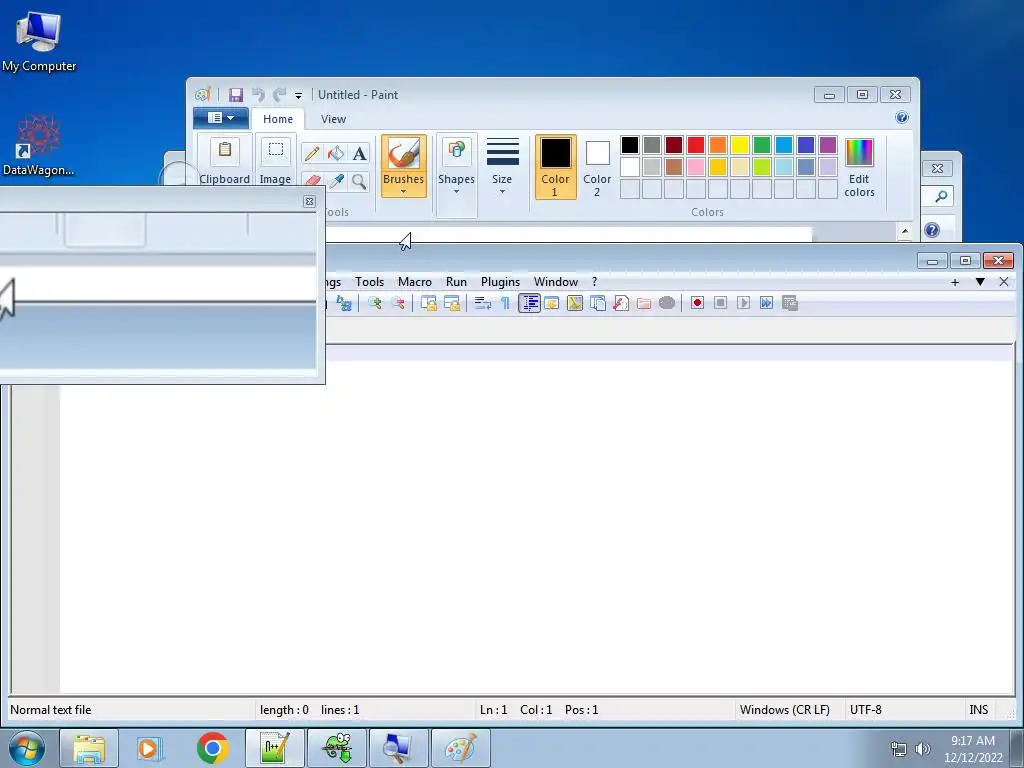This screenshot has height=768, width=1024.
Task: Click Save Current Recorded Macro icon
Action: click(790, 303)
